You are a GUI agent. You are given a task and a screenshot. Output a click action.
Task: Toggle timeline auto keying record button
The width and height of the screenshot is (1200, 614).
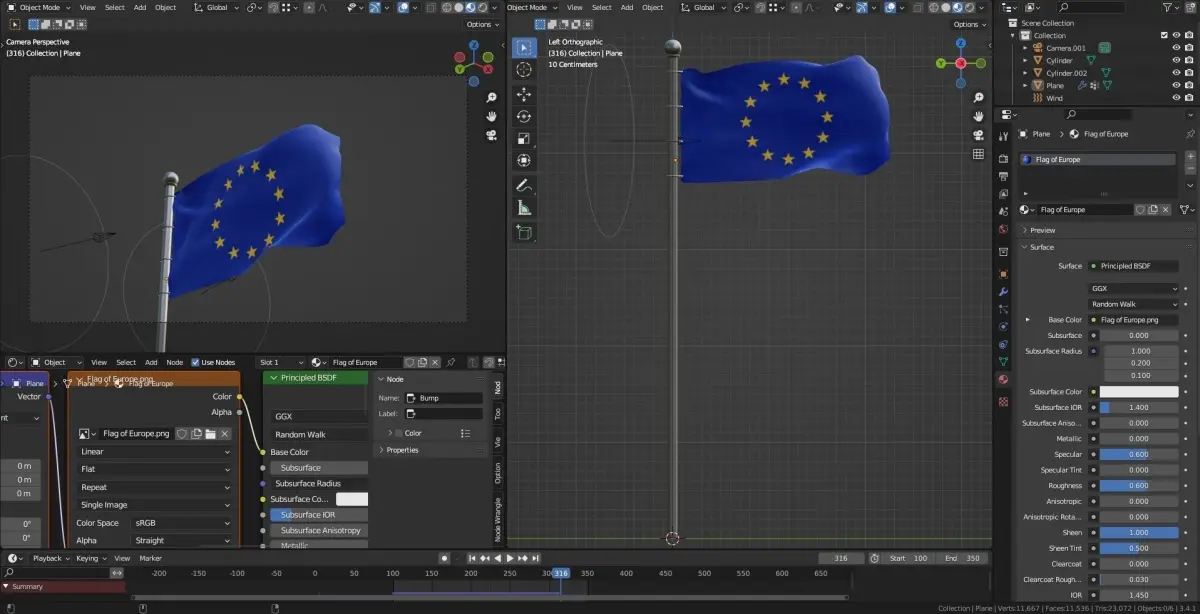(x=444, y=558)
